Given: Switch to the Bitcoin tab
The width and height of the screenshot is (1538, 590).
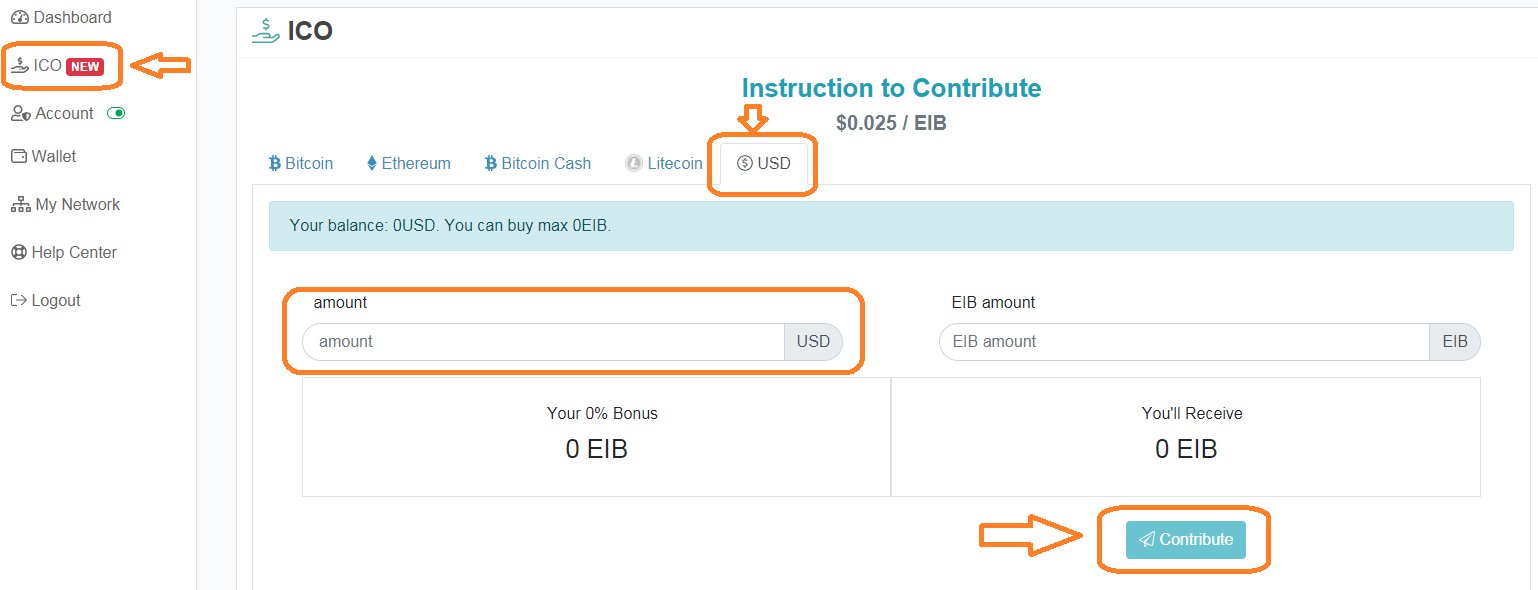Looking at the screenshot, I should click(300, 163).
